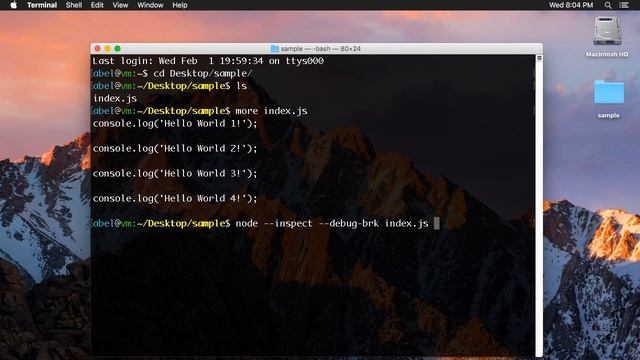640x360 pixels.
Task: Zoom Terminal window with green button
Action: [x=118, y=49]
